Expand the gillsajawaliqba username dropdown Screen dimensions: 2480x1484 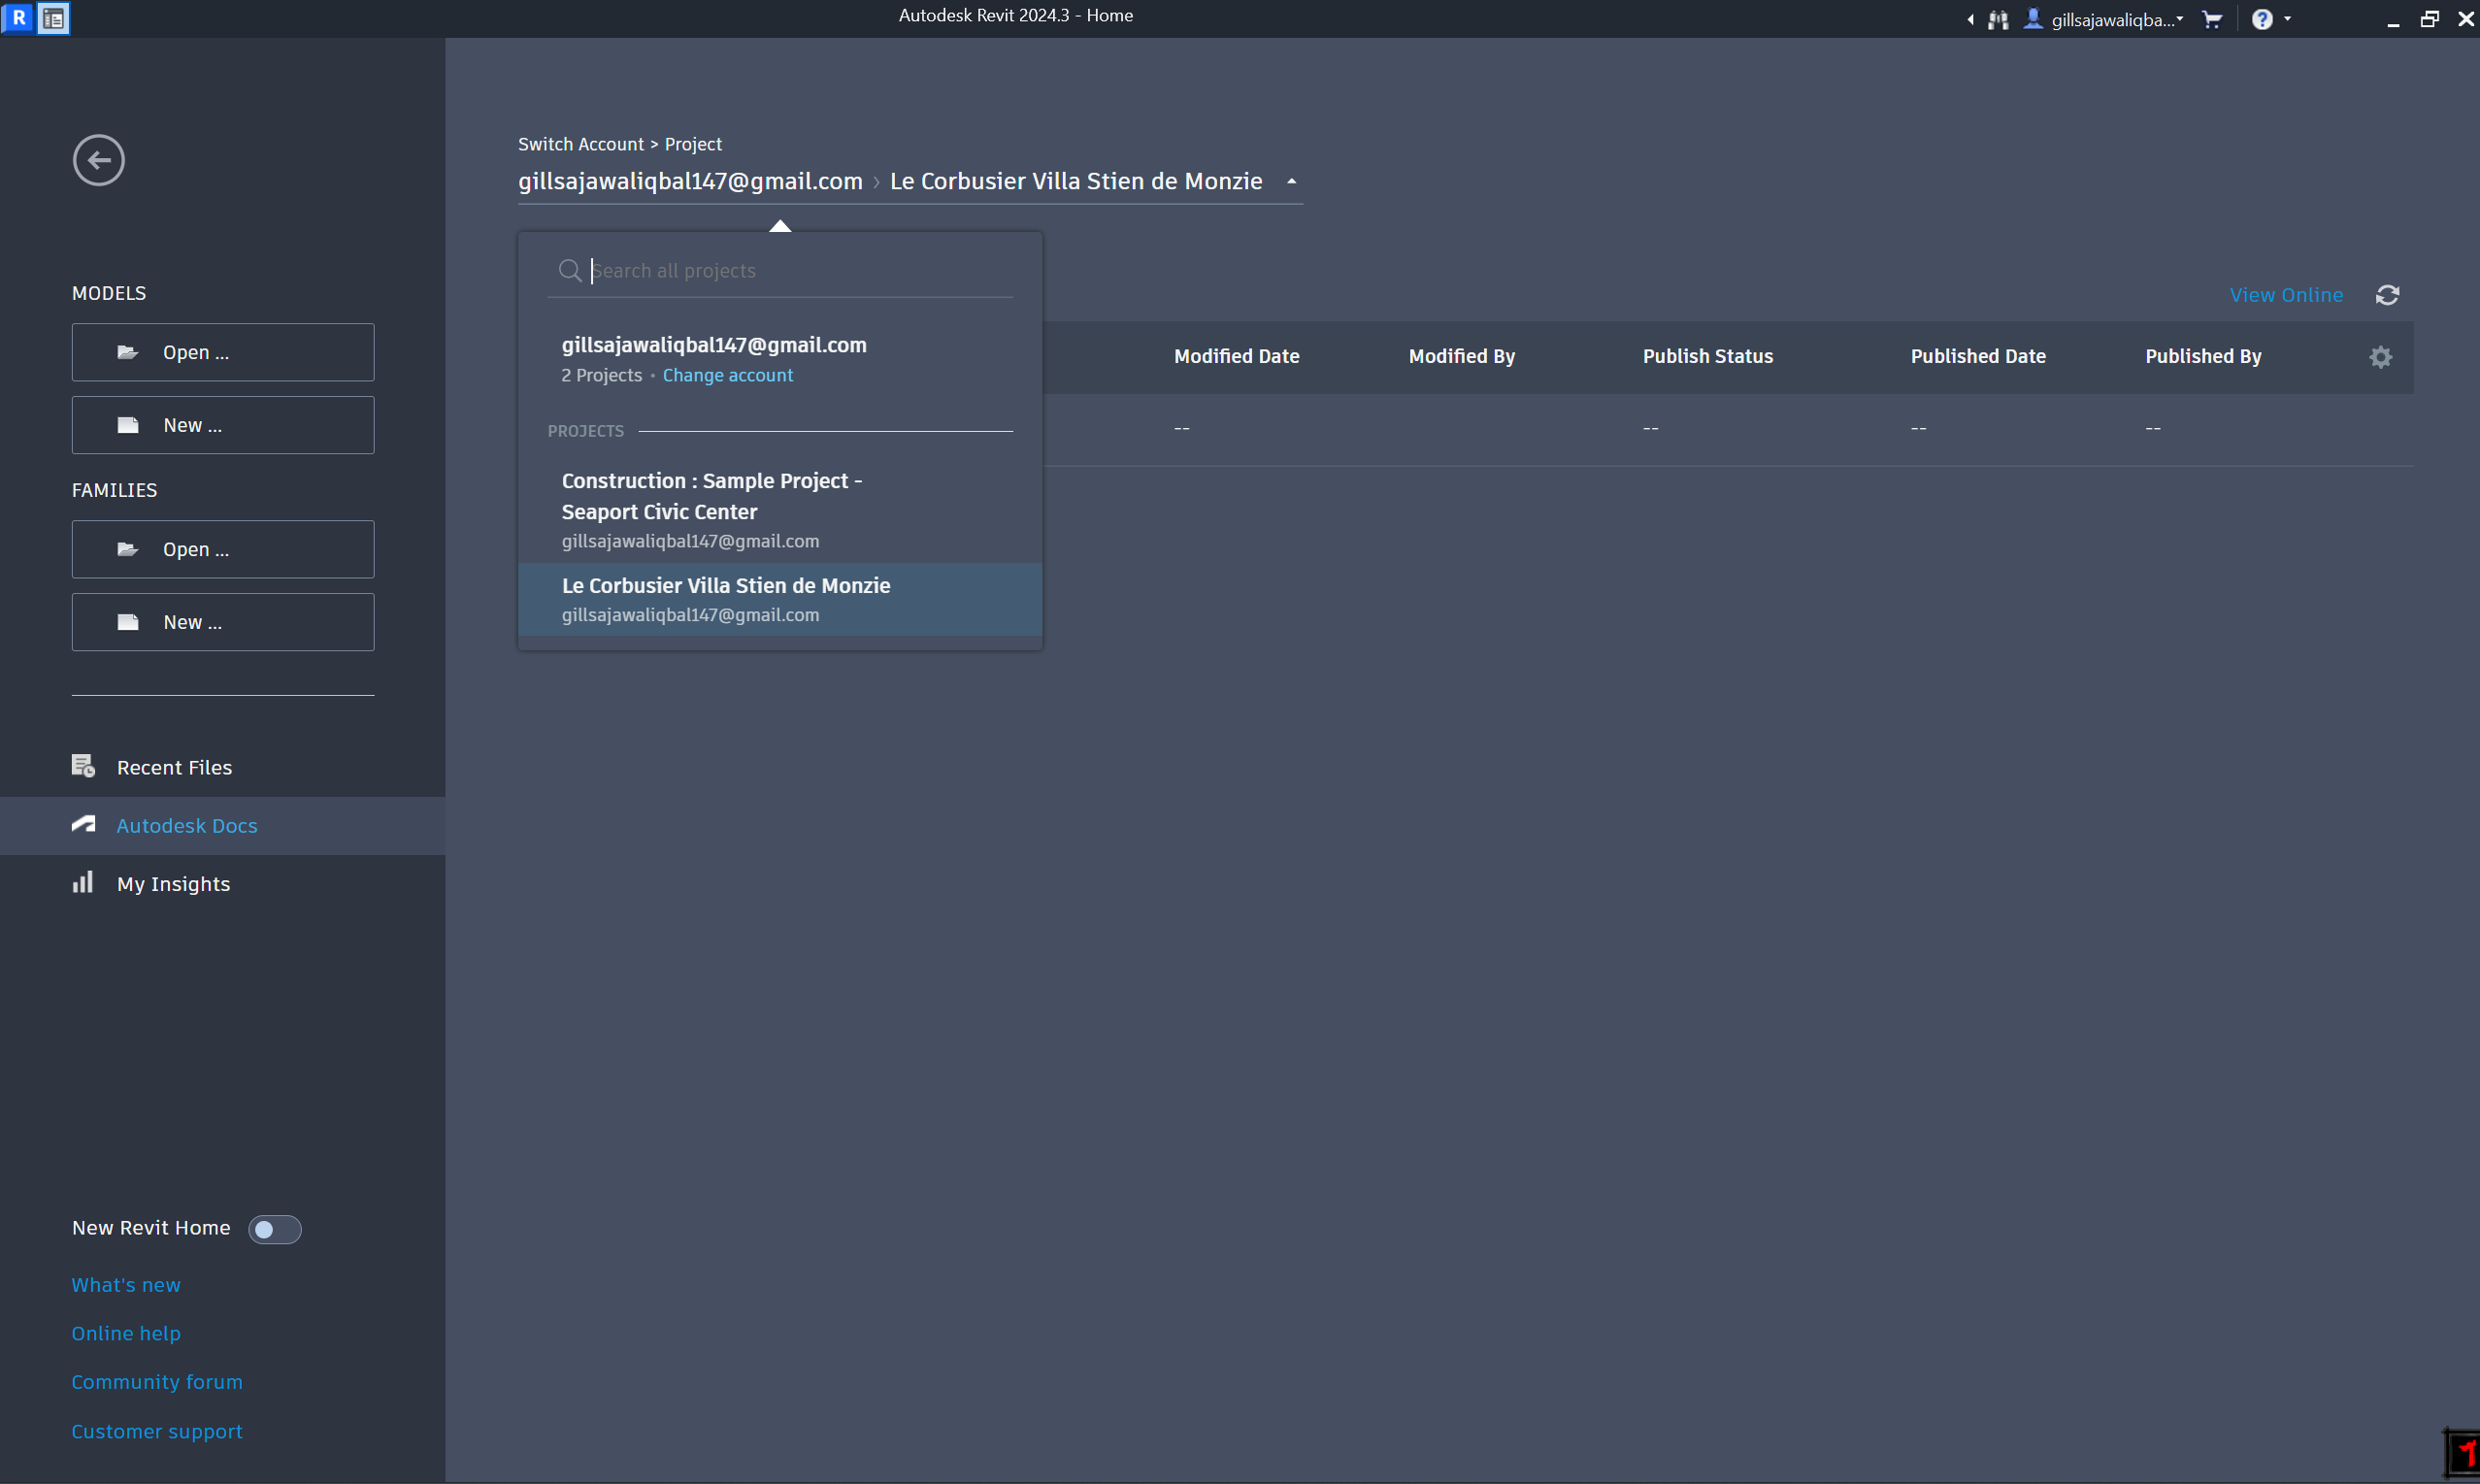2180,19
